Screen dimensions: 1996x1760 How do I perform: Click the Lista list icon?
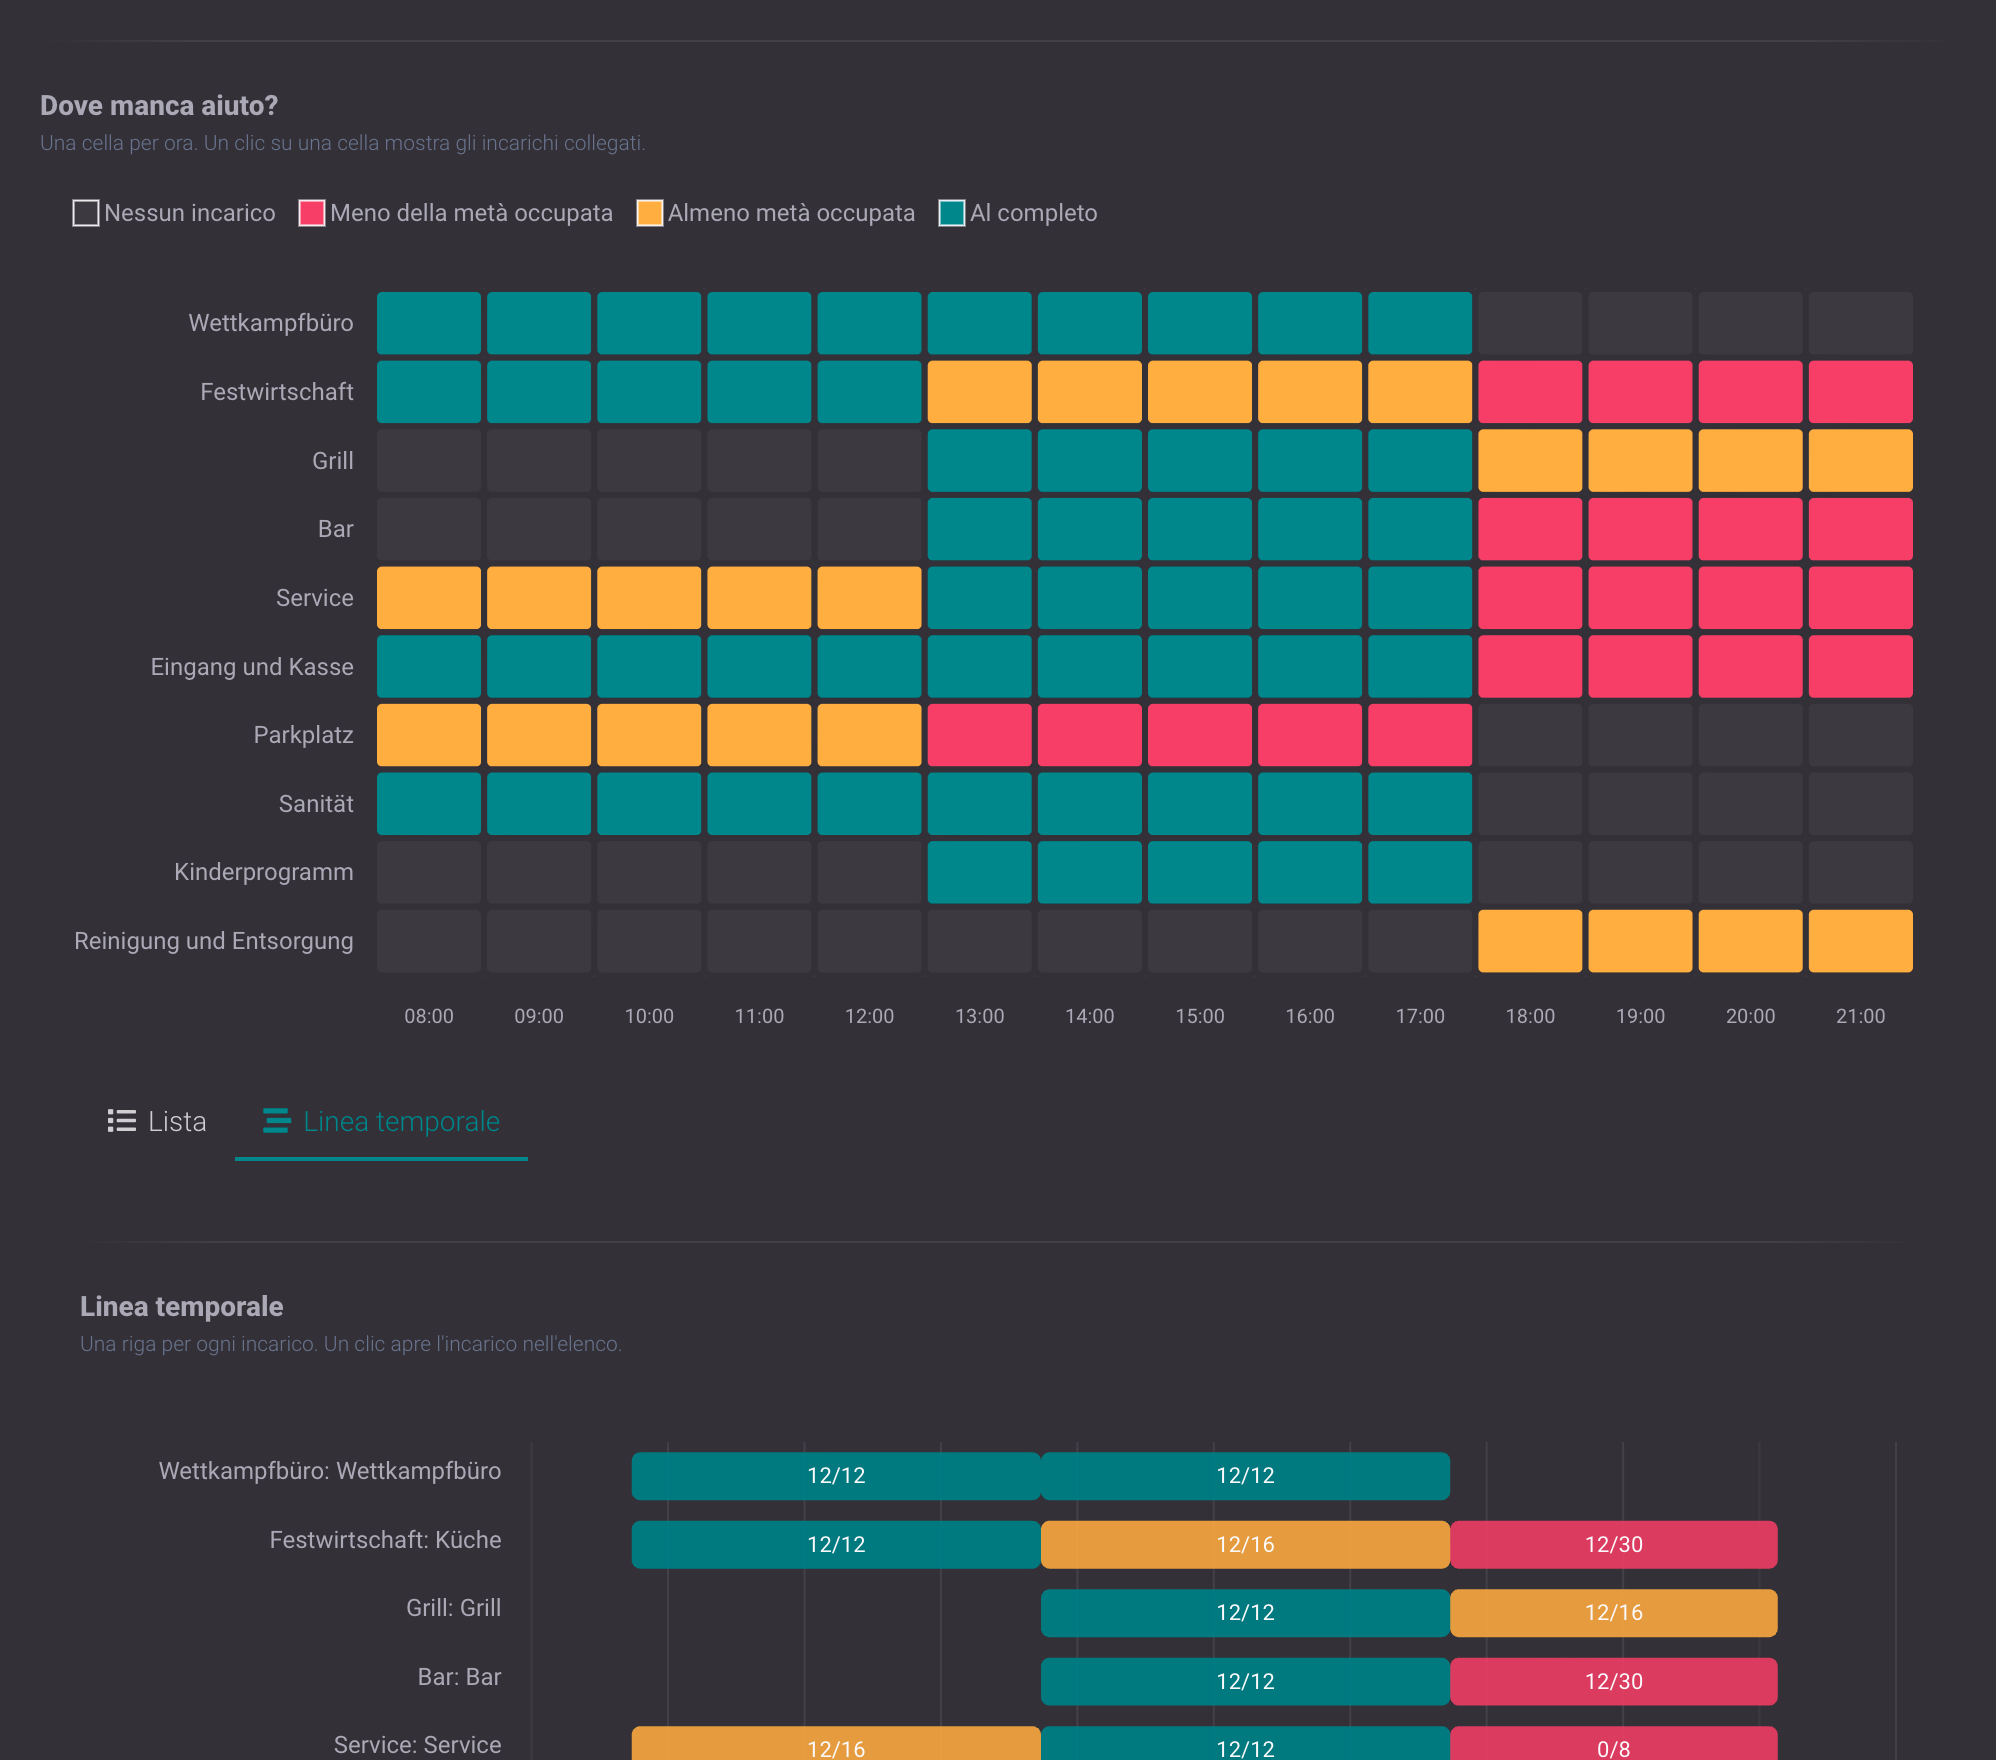122,1121
